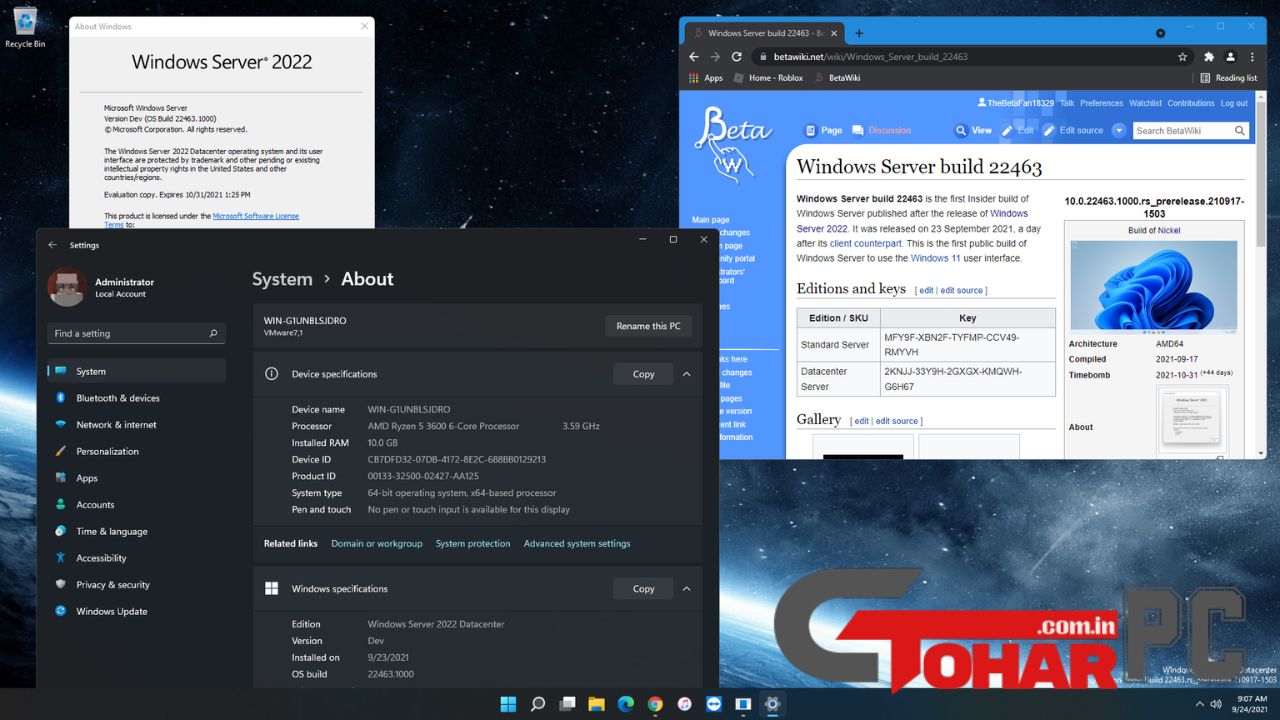Close the Windows Server build 22463 tab
This screenshot has height=720, width=1280.
835,33
